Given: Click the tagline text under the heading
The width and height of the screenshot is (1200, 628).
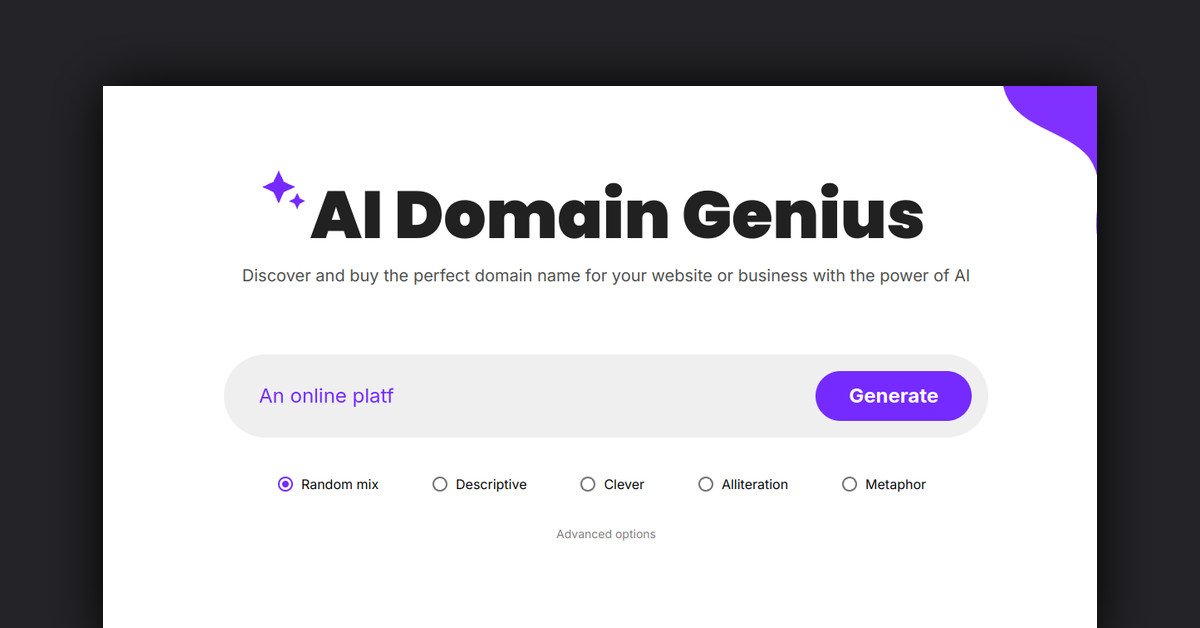Looking at the screenshot, I should [606, 276].
